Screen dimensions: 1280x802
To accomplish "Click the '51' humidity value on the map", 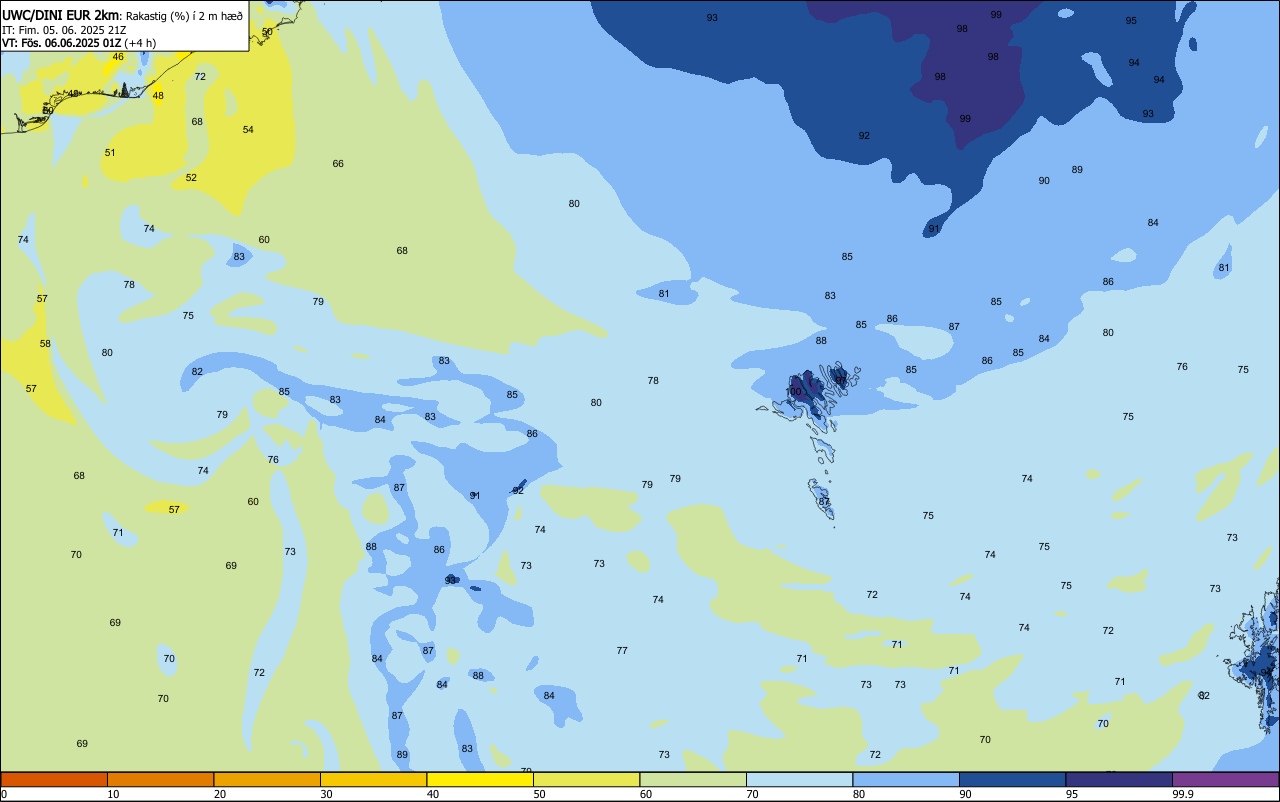I will tap(110, 153).
